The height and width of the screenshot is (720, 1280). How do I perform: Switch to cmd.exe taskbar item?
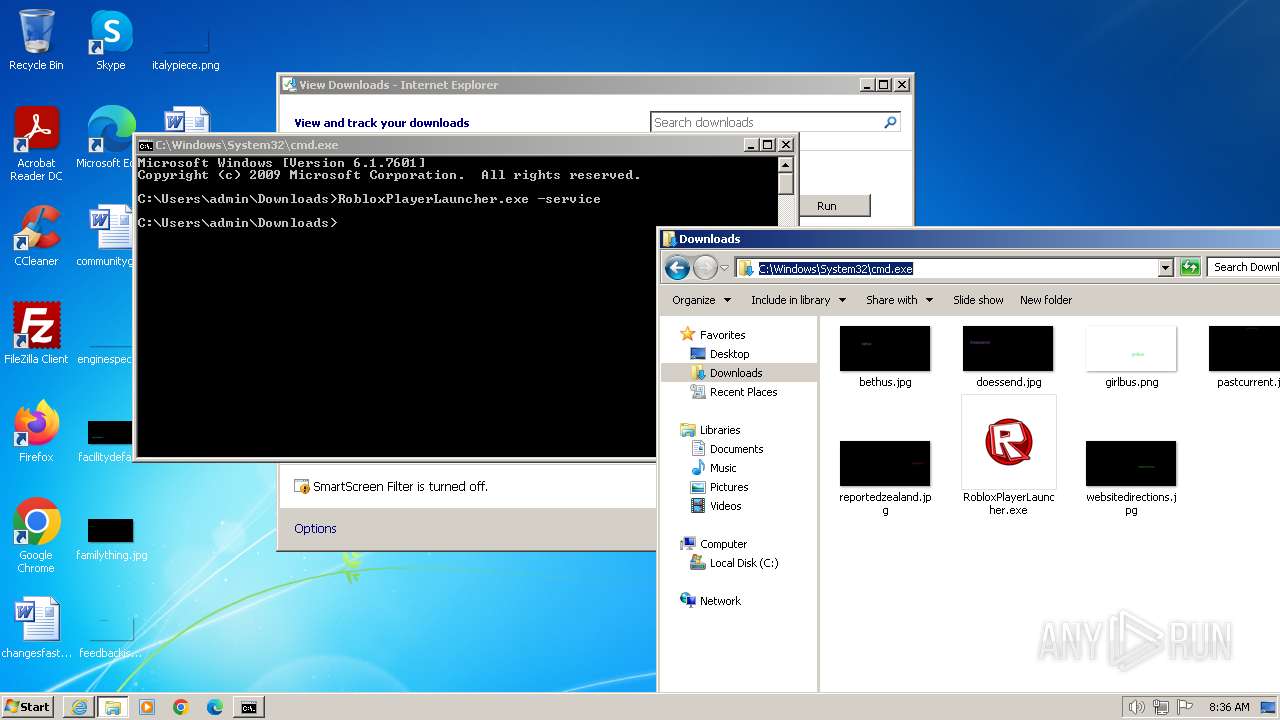tap(248, 707)
